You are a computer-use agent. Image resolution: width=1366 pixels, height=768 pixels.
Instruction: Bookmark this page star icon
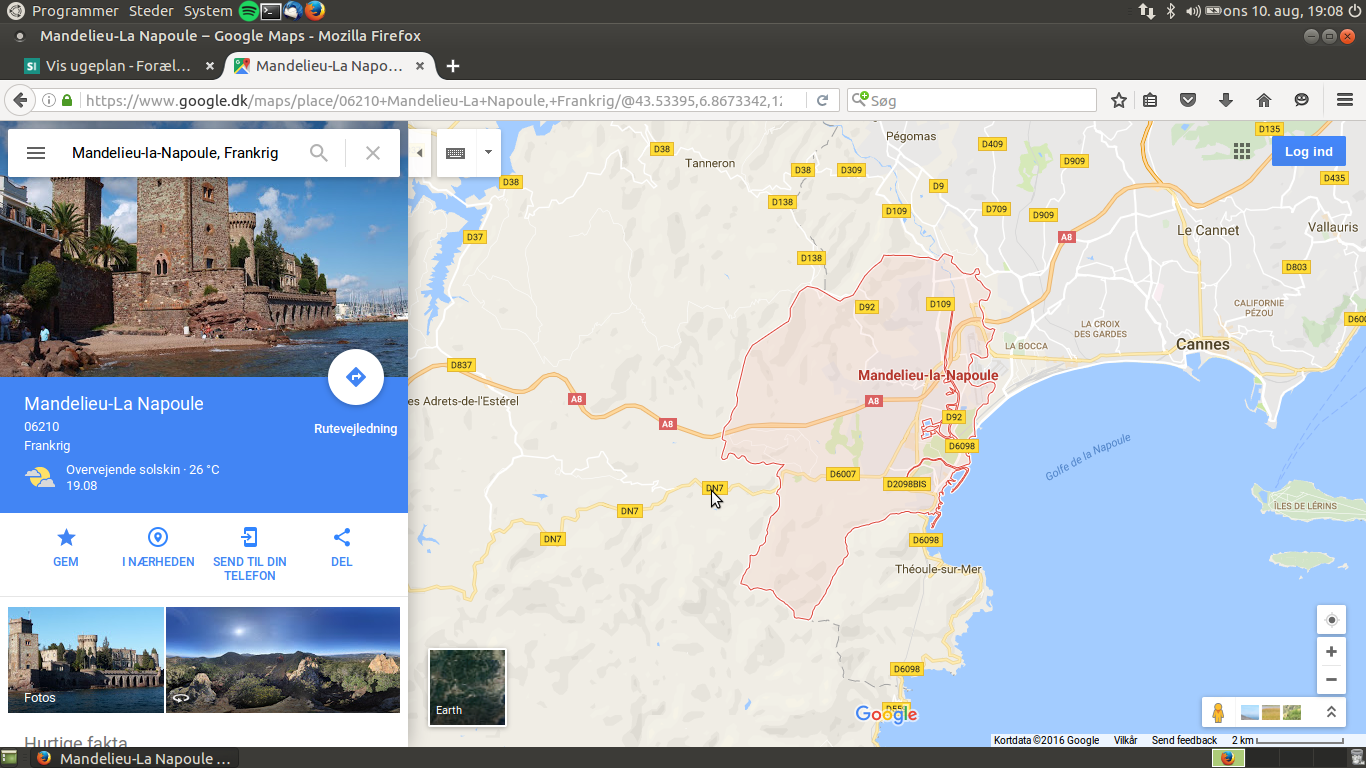pyautogui.click(x=1119, y=100)
